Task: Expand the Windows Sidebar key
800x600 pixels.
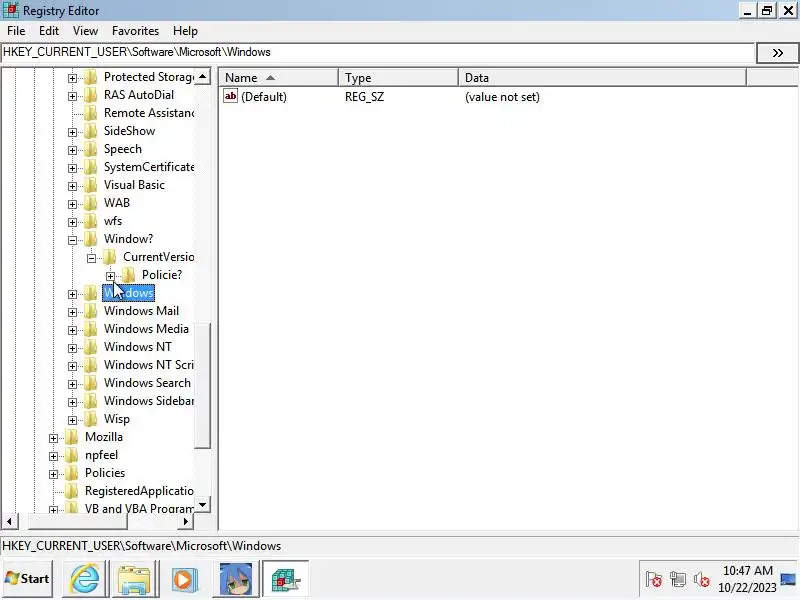Action: click(72, 402)
